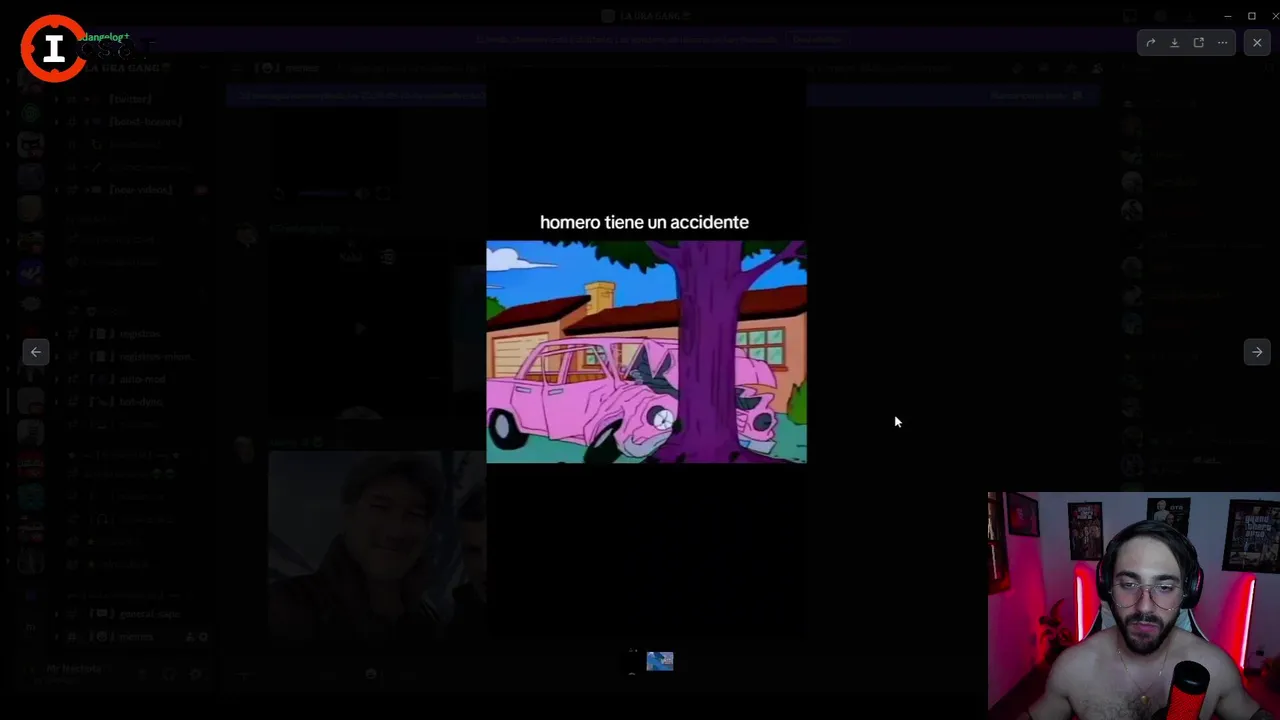The height and width of the screenshot is (720, 1280).
Task: Close the image viewer overlay
Action: click(x=1257, y=43)
